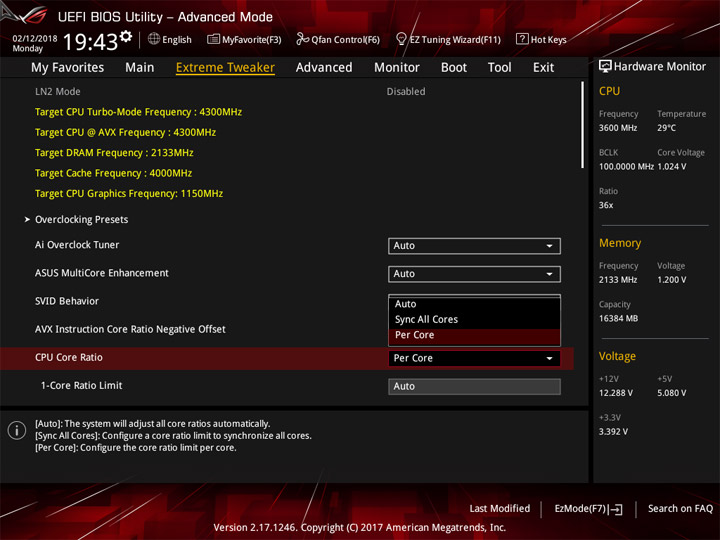The width and height of the screenshot is (720, 540).
Task: Switch to the Main tab
Action: click(140, 68)
